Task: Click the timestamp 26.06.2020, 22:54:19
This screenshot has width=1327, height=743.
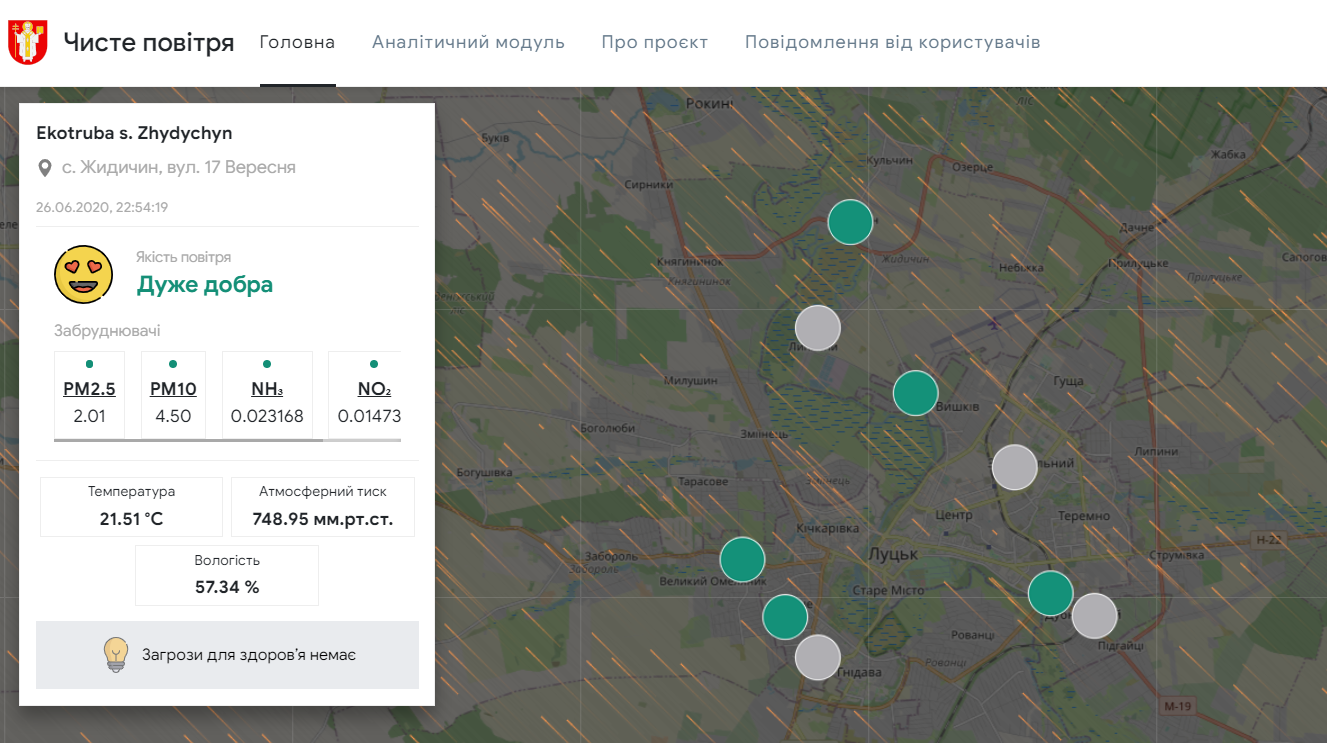Action: (101, 208)
